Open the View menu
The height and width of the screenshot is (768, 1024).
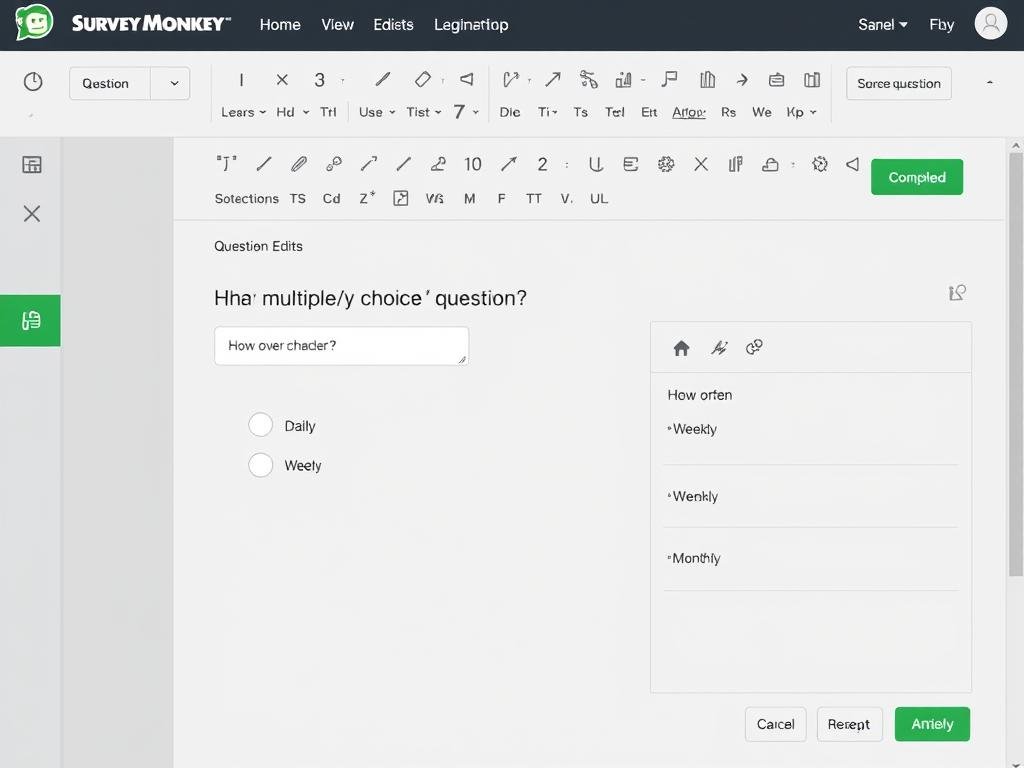[x=337, y=24]
